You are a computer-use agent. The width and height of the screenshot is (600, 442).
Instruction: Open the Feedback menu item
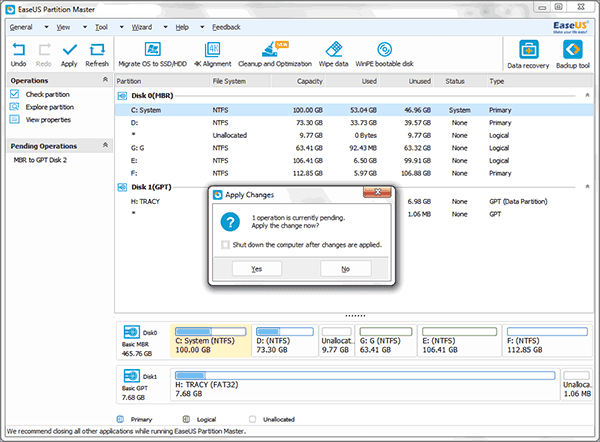(226, 27)
